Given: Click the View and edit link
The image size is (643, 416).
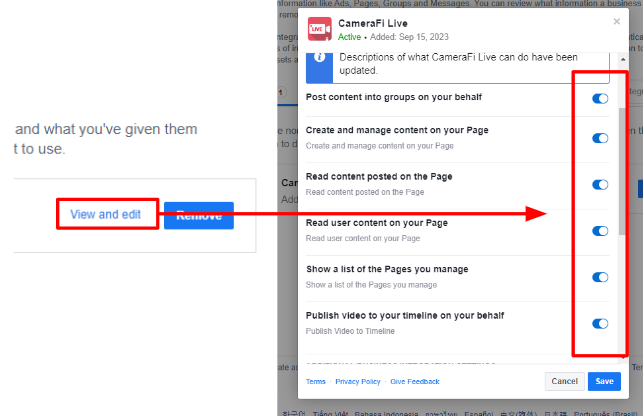Looking at the screenshot, I should pos(105,215).
